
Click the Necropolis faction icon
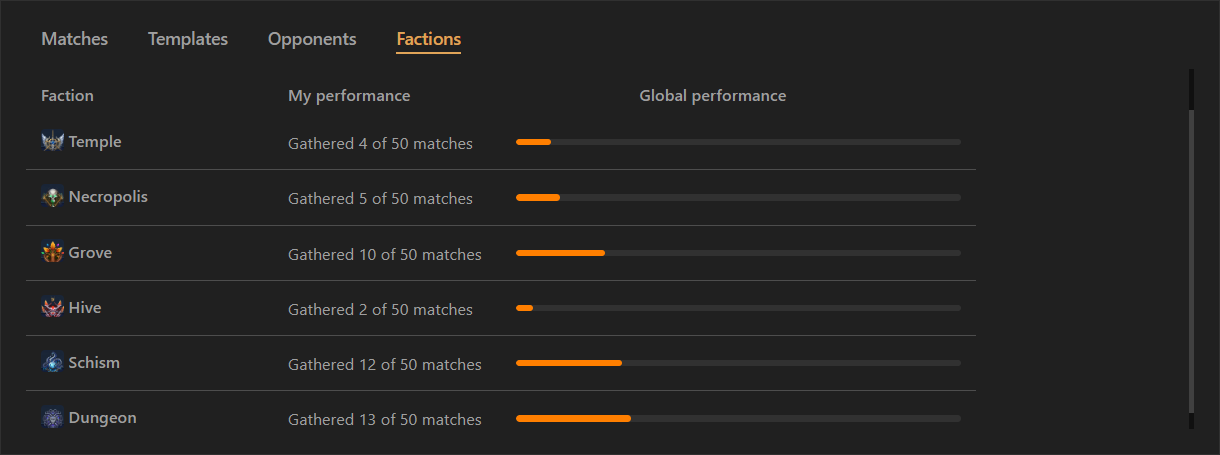tap(52, 197)
